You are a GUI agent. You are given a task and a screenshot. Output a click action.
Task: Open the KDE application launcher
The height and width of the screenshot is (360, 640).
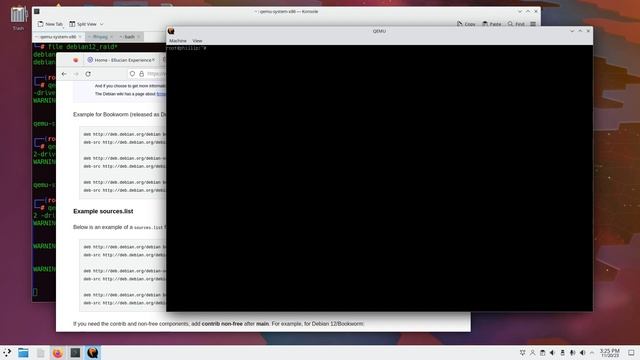point(7,353)
